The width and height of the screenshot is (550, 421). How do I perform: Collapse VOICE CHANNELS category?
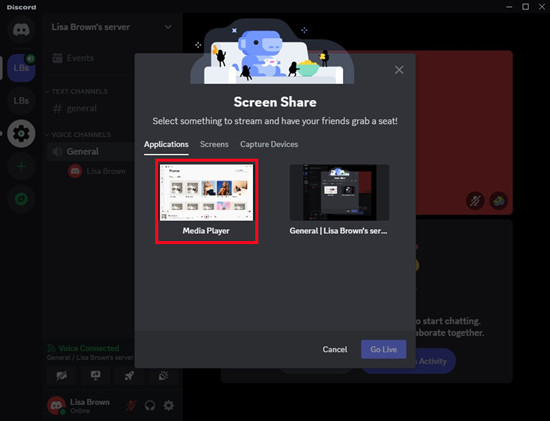[x=78, y=135]
